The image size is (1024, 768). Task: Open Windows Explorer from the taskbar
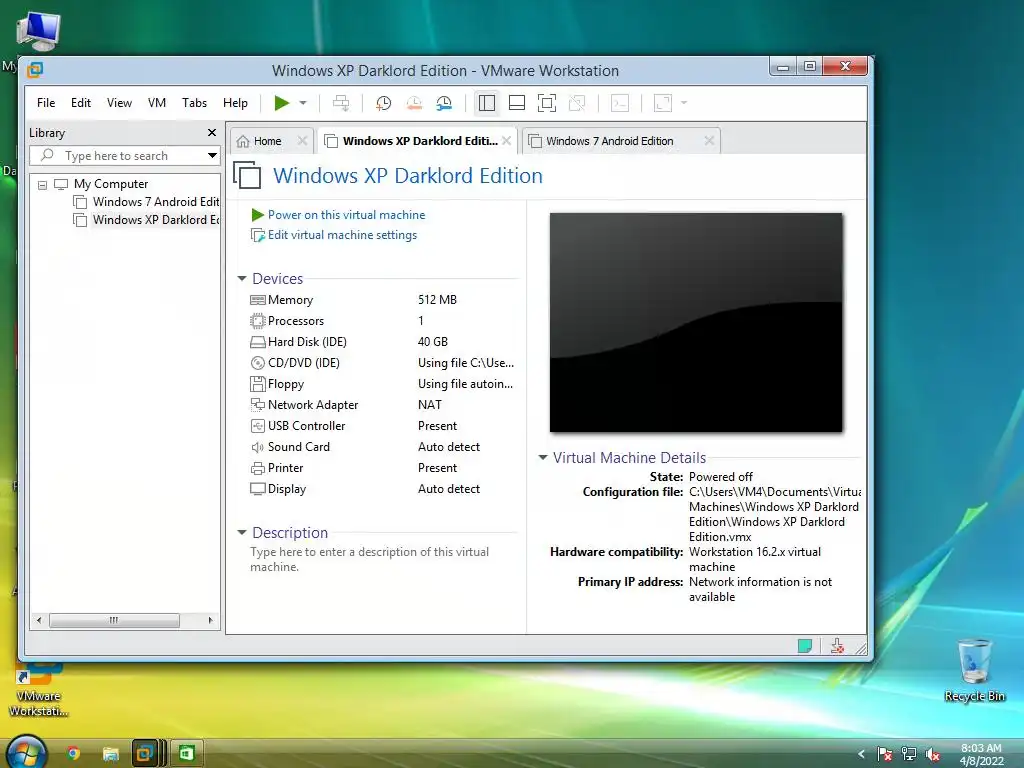coord(110,754)
